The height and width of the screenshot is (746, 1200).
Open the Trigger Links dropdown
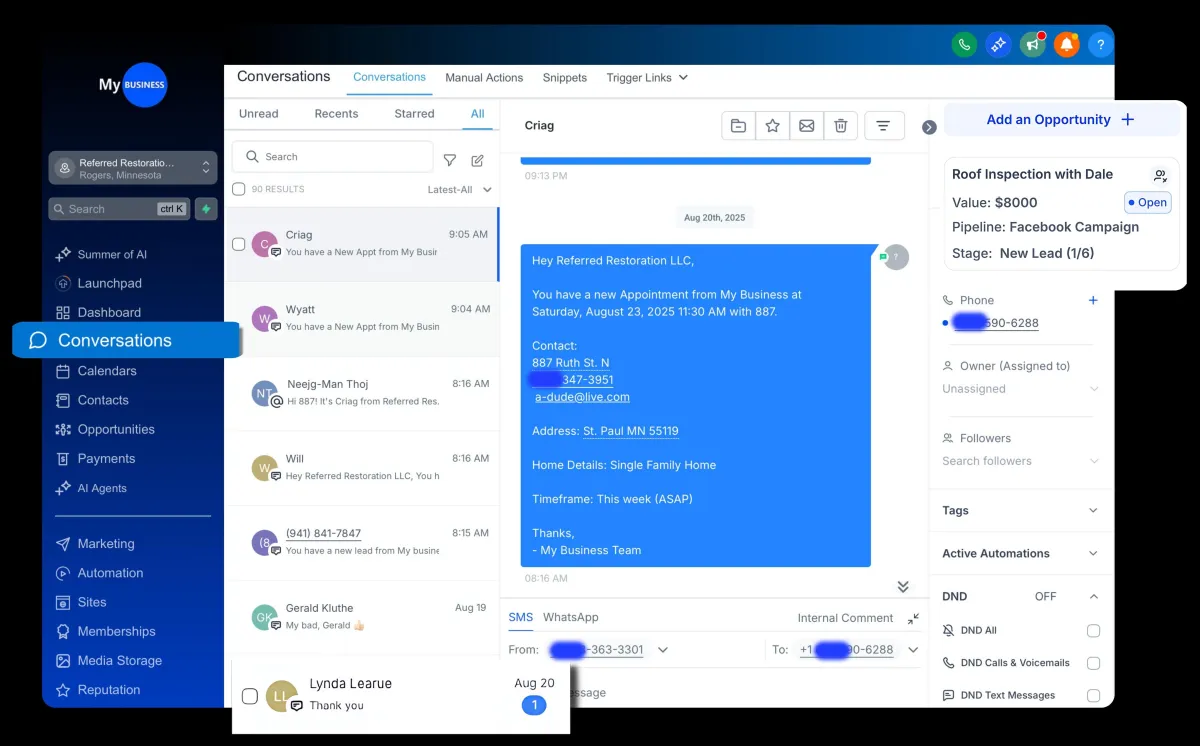coord(647,77)
